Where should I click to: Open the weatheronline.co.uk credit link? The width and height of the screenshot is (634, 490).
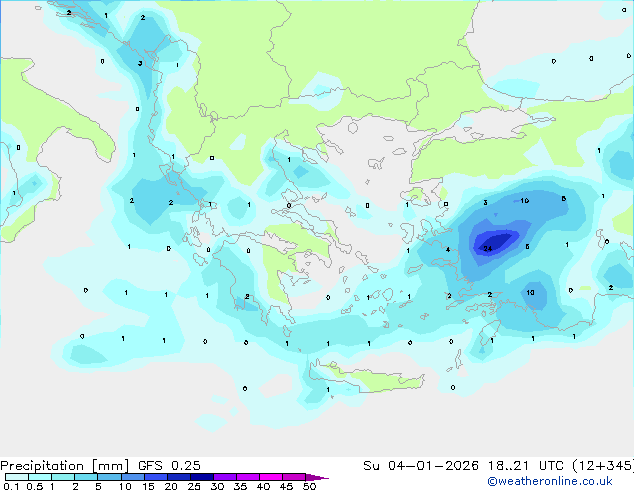[x=550, y=481]
